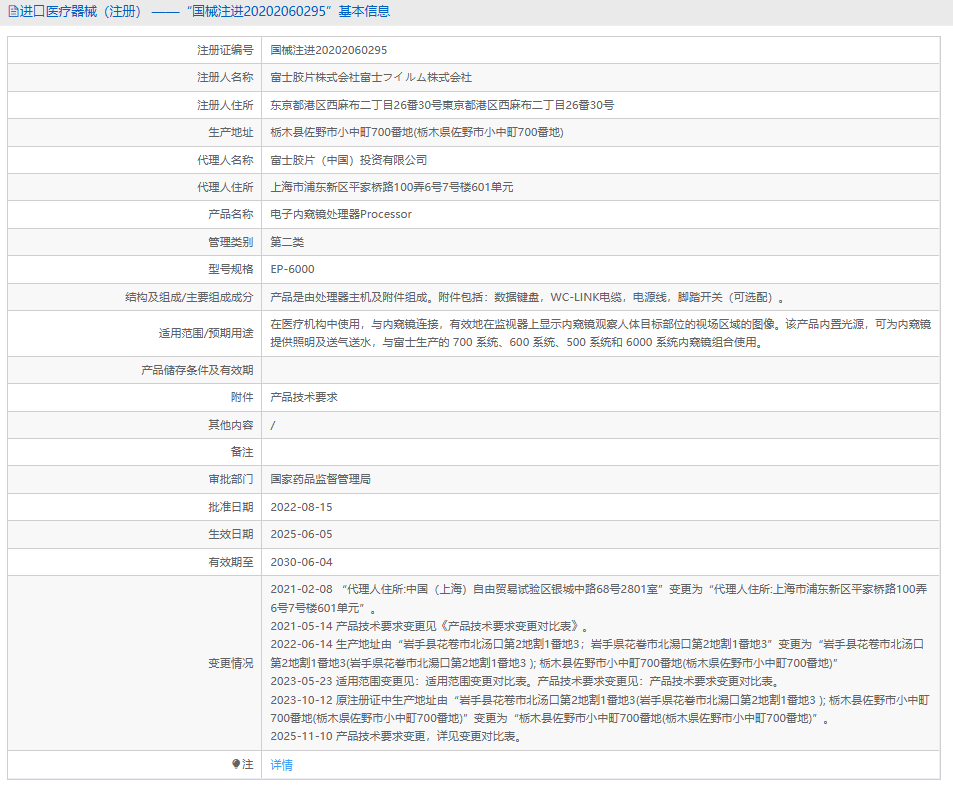Click the lightbulb icon beside 注 label
953x788 pixels.
pyautogui.click(x=236, y=764)
